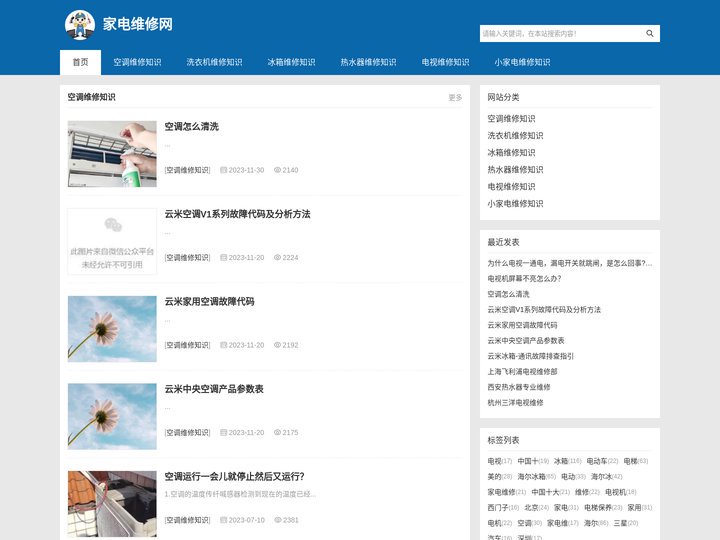Open 洗衣机维修知识 in the navigation bar

coord(214,62)
